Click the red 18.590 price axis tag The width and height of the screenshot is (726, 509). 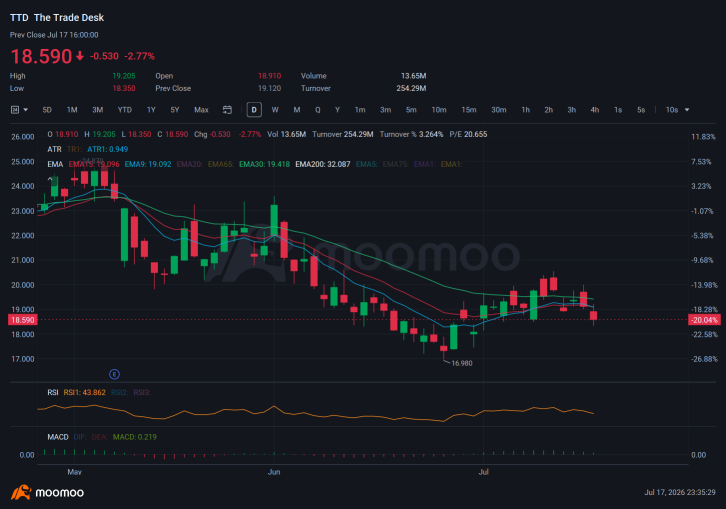click(x=22, y=320)
